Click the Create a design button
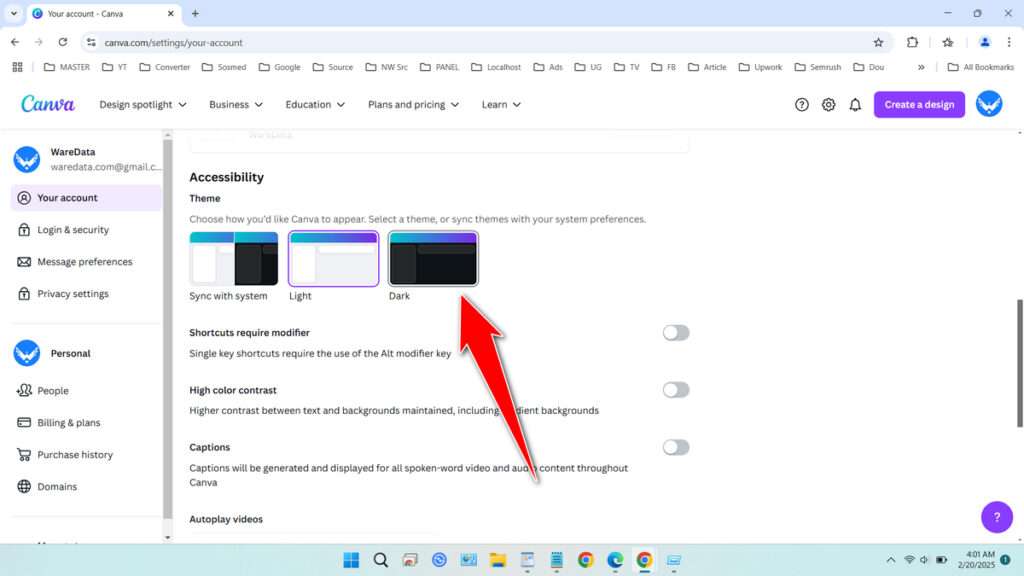The image size is (1024, 576). click(x=919, y=104)
